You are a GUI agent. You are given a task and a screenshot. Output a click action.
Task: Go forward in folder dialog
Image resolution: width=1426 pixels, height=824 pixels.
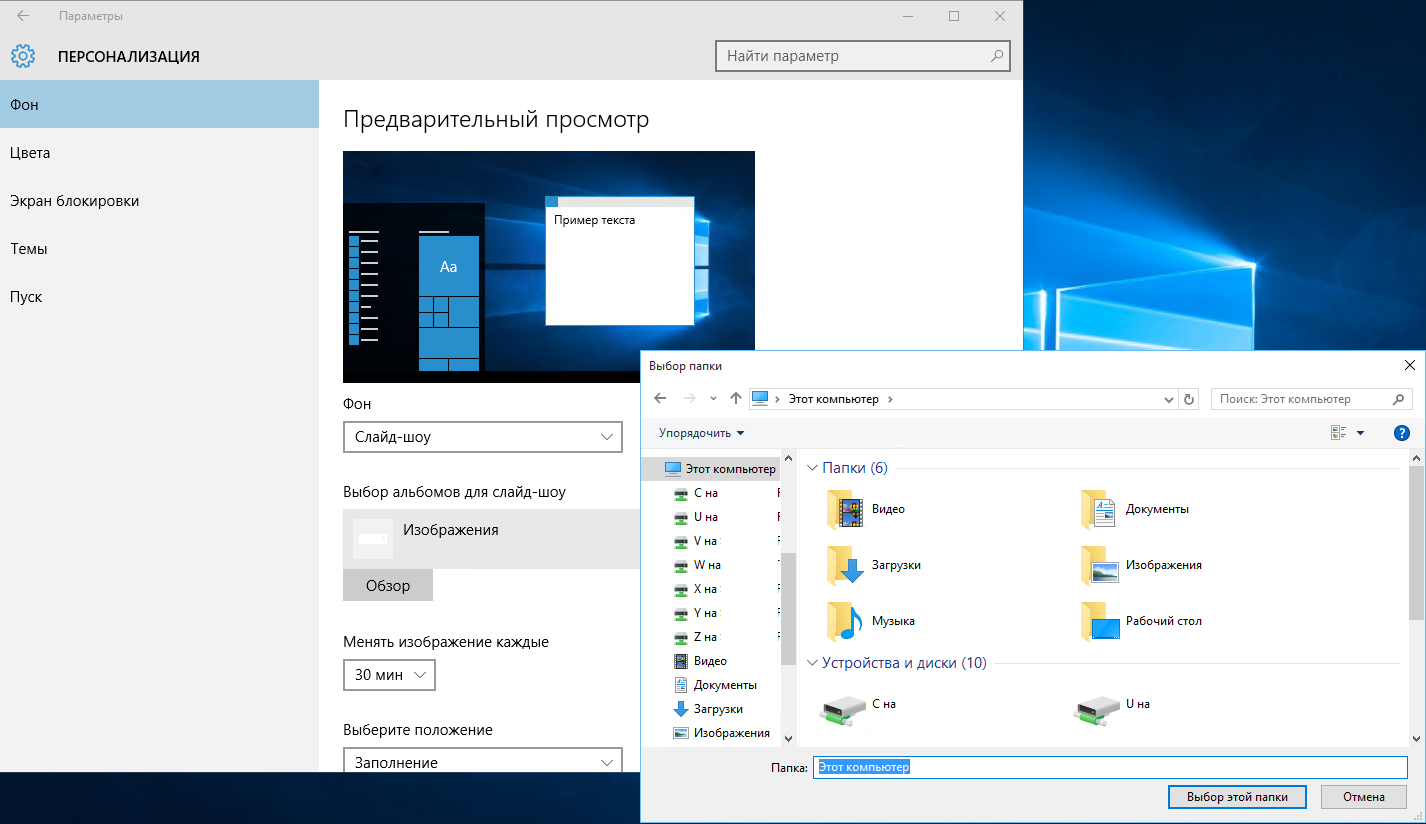[689, 398]
